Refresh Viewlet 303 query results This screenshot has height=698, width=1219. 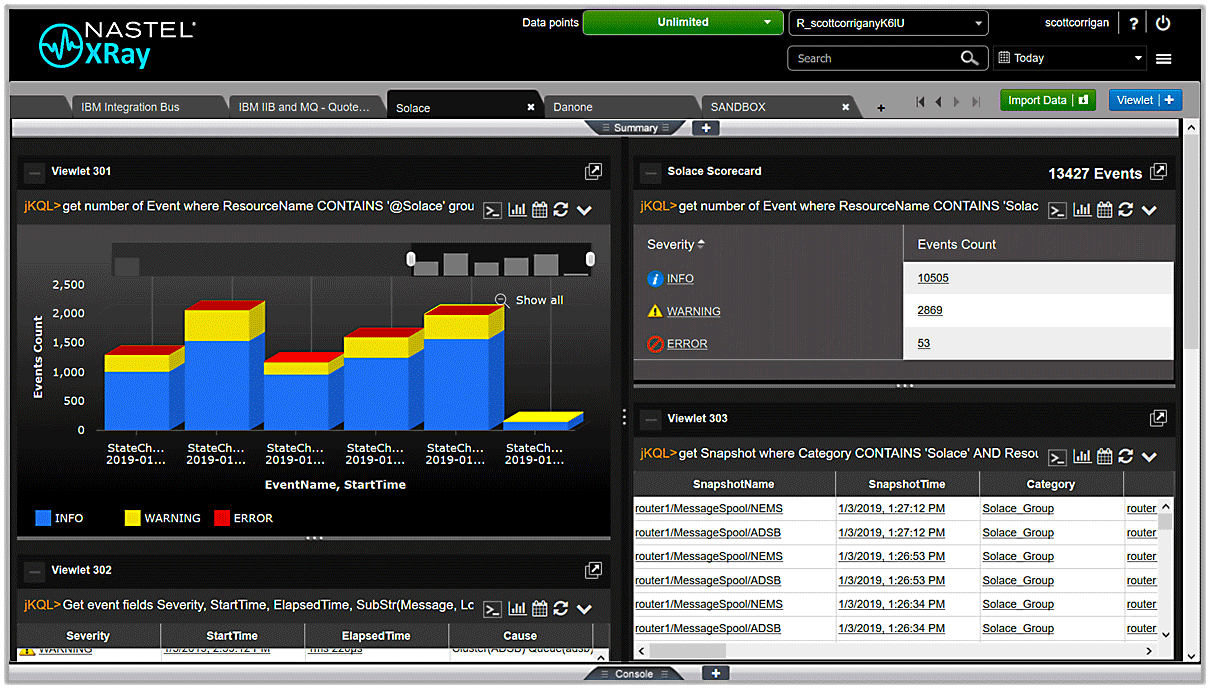coord(1126,457)
